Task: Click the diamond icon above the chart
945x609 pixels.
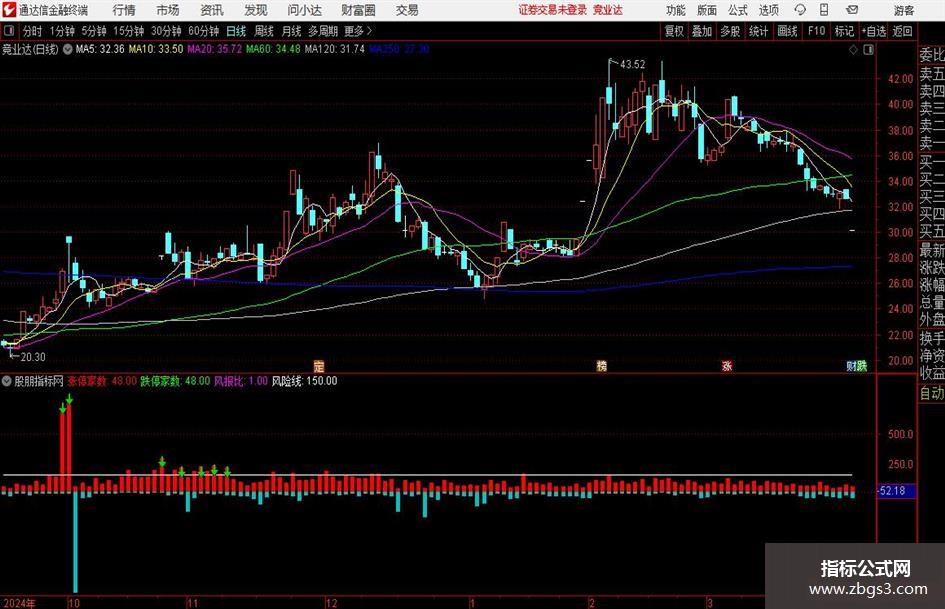Action: (853, 50)
